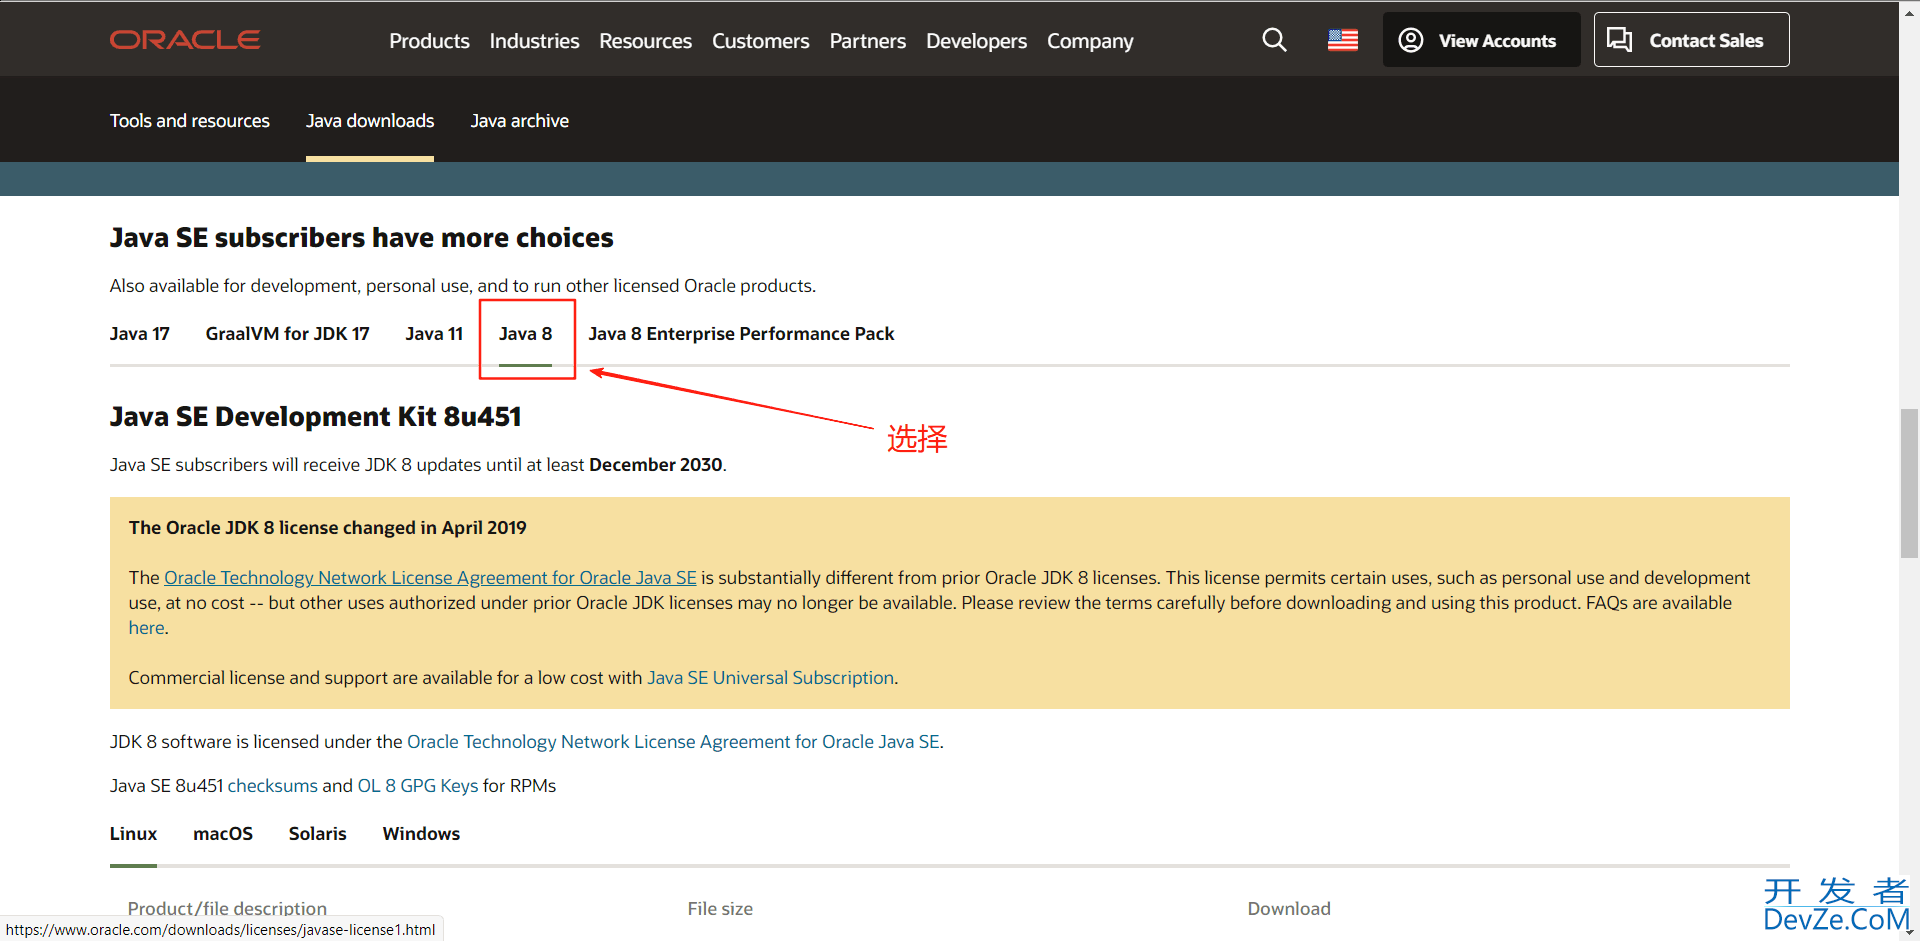
Task: Open the Java archive tab
Action: (x=519, y=121)
